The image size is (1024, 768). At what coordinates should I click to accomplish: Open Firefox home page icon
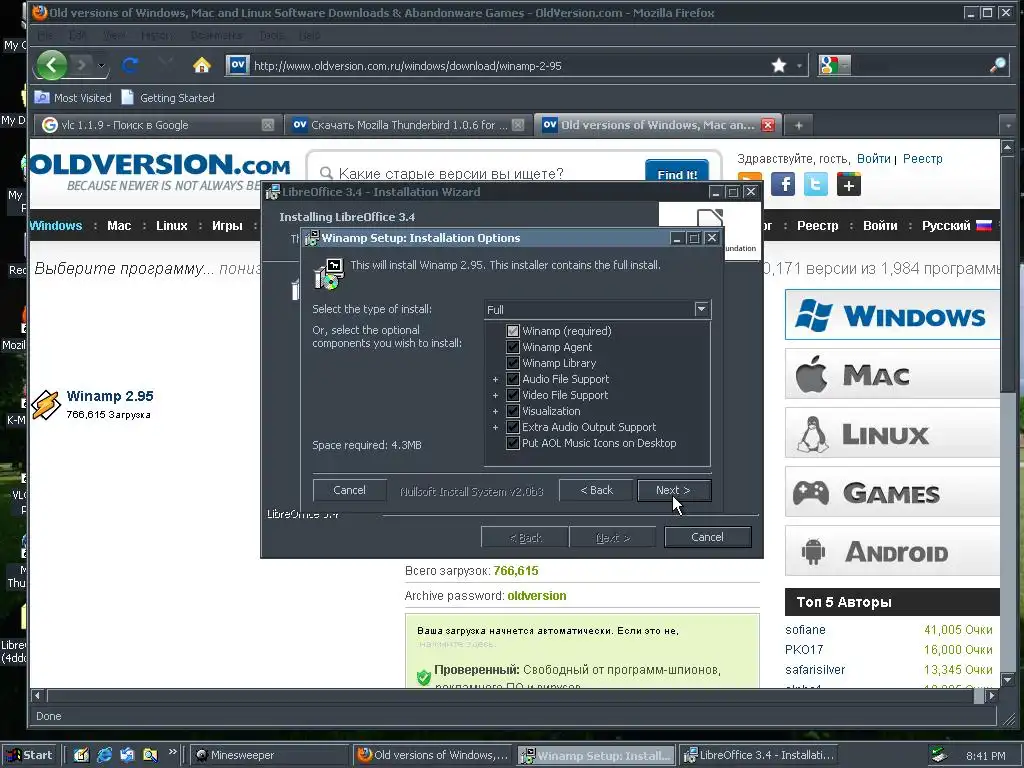tap(202, 65)
